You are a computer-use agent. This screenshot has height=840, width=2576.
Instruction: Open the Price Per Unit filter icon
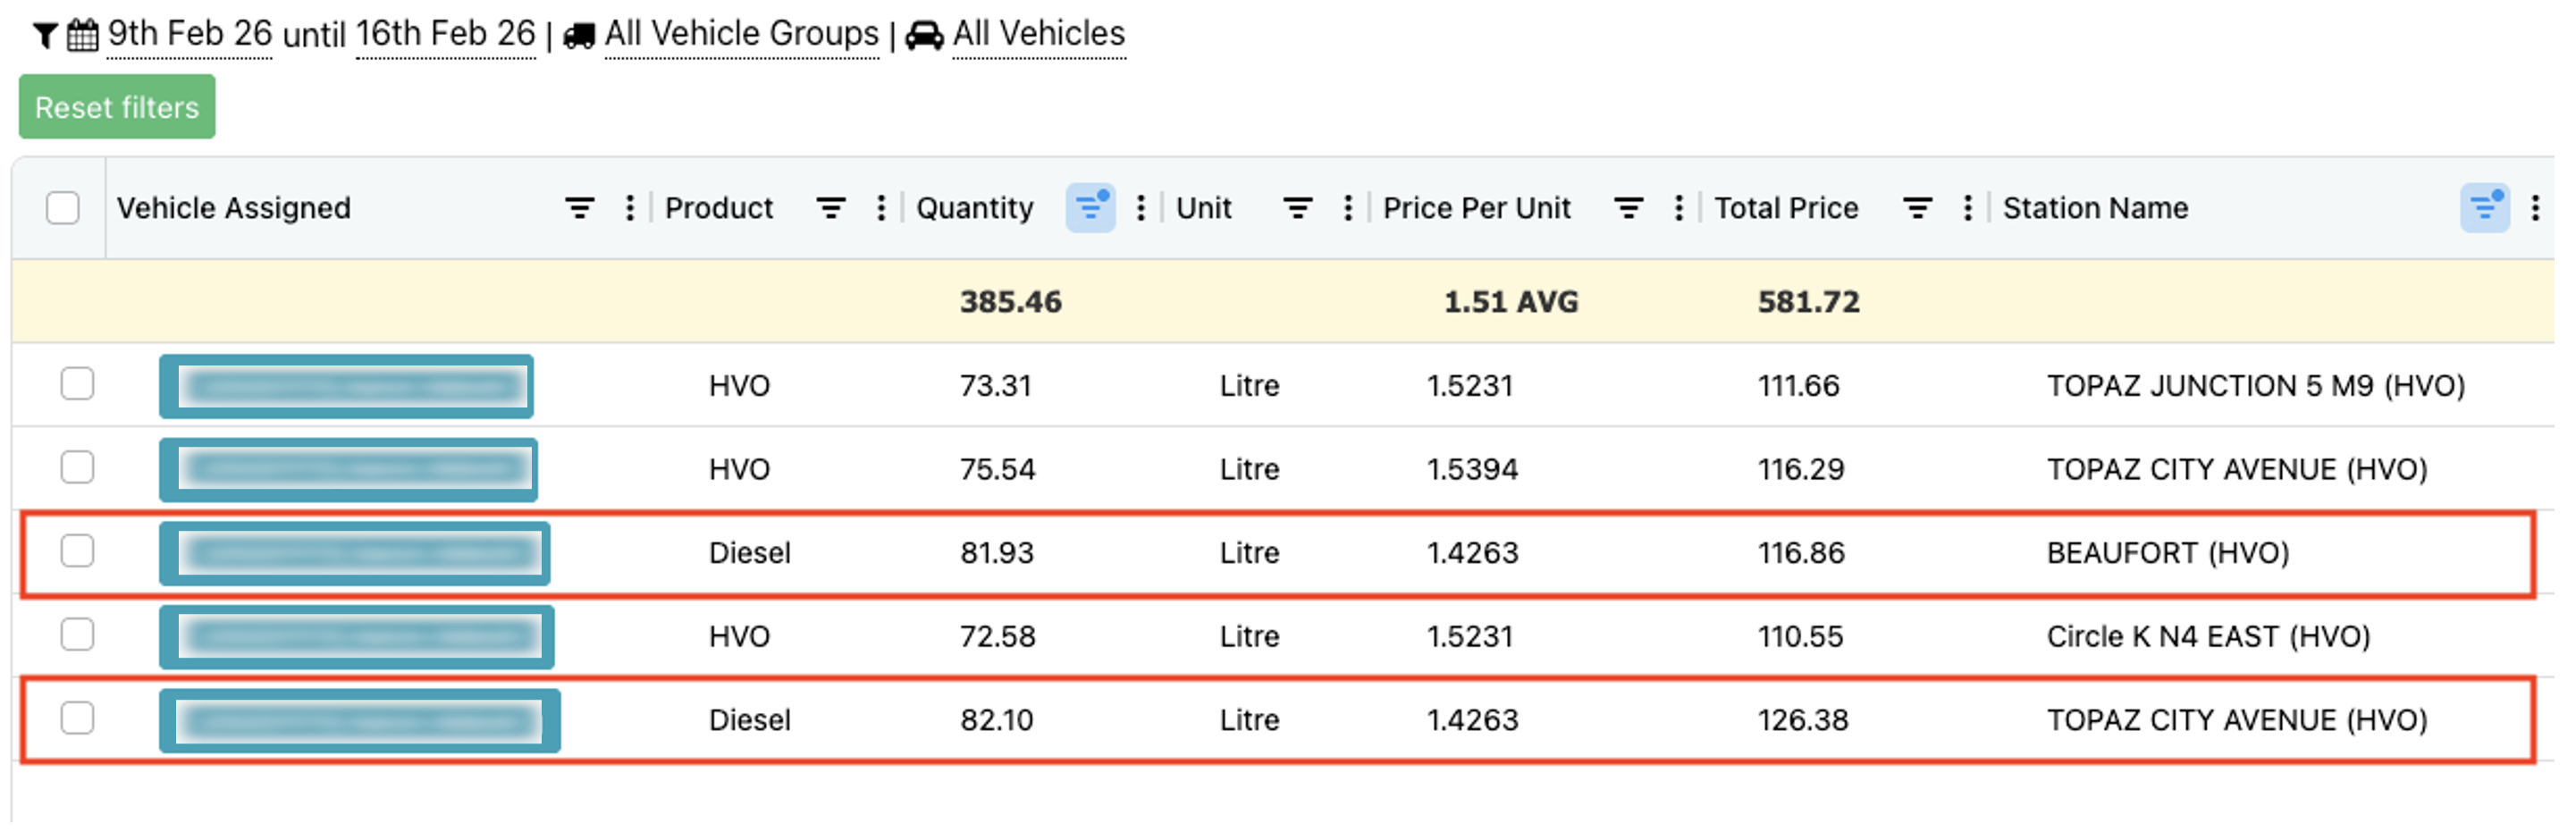pyautogui.click(x=1628, y=208)
